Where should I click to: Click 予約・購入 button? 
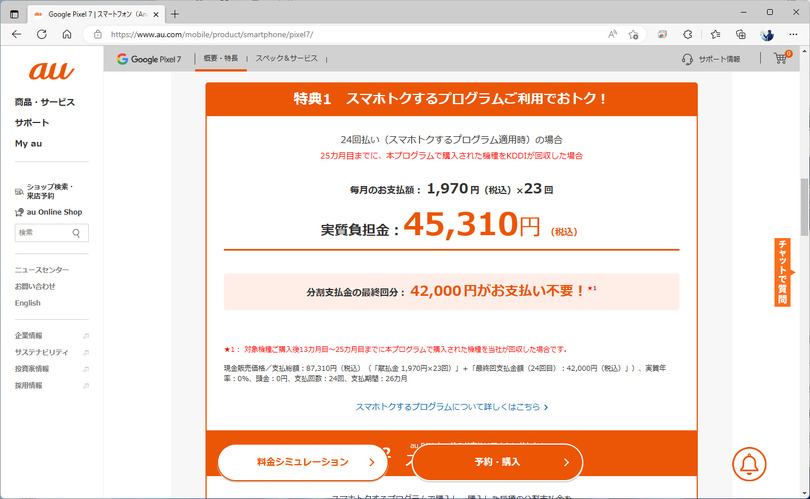[x=497, y=462]
